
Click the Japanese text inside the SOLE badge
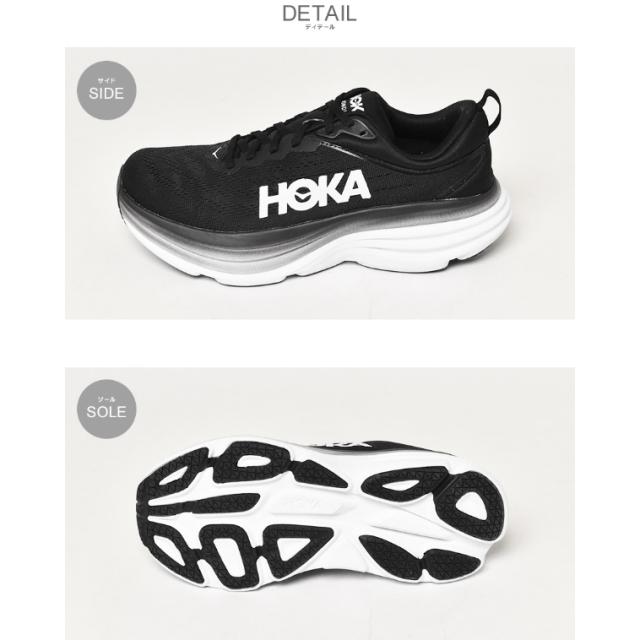click(x=107, y=400)
